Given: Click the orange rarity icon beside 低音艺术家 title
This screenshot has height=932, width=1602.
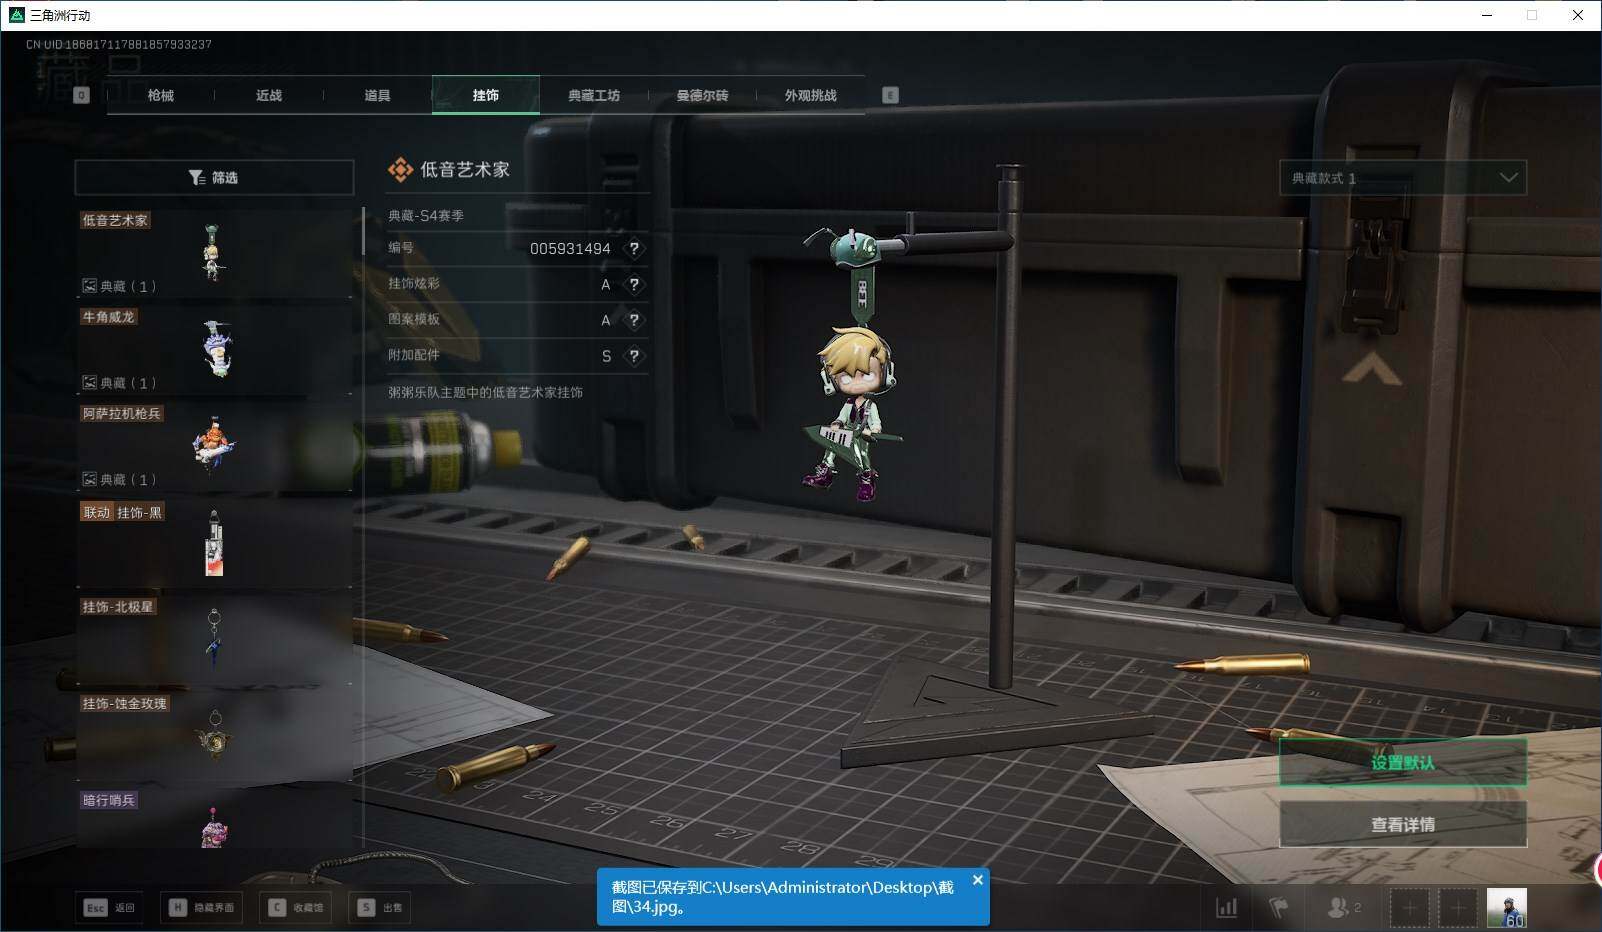Looking at the screenshot, I should (400, 170).
